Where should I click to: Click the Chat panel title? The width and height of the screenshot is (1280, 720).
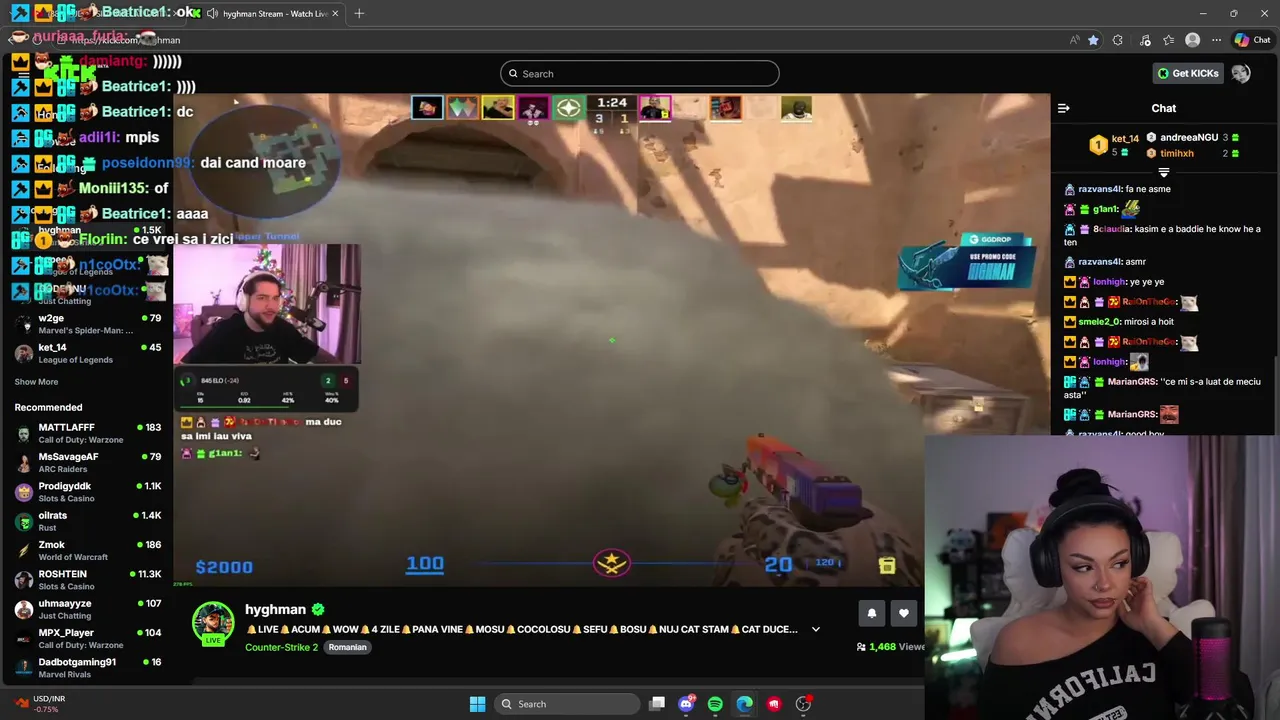(1163, 108)
